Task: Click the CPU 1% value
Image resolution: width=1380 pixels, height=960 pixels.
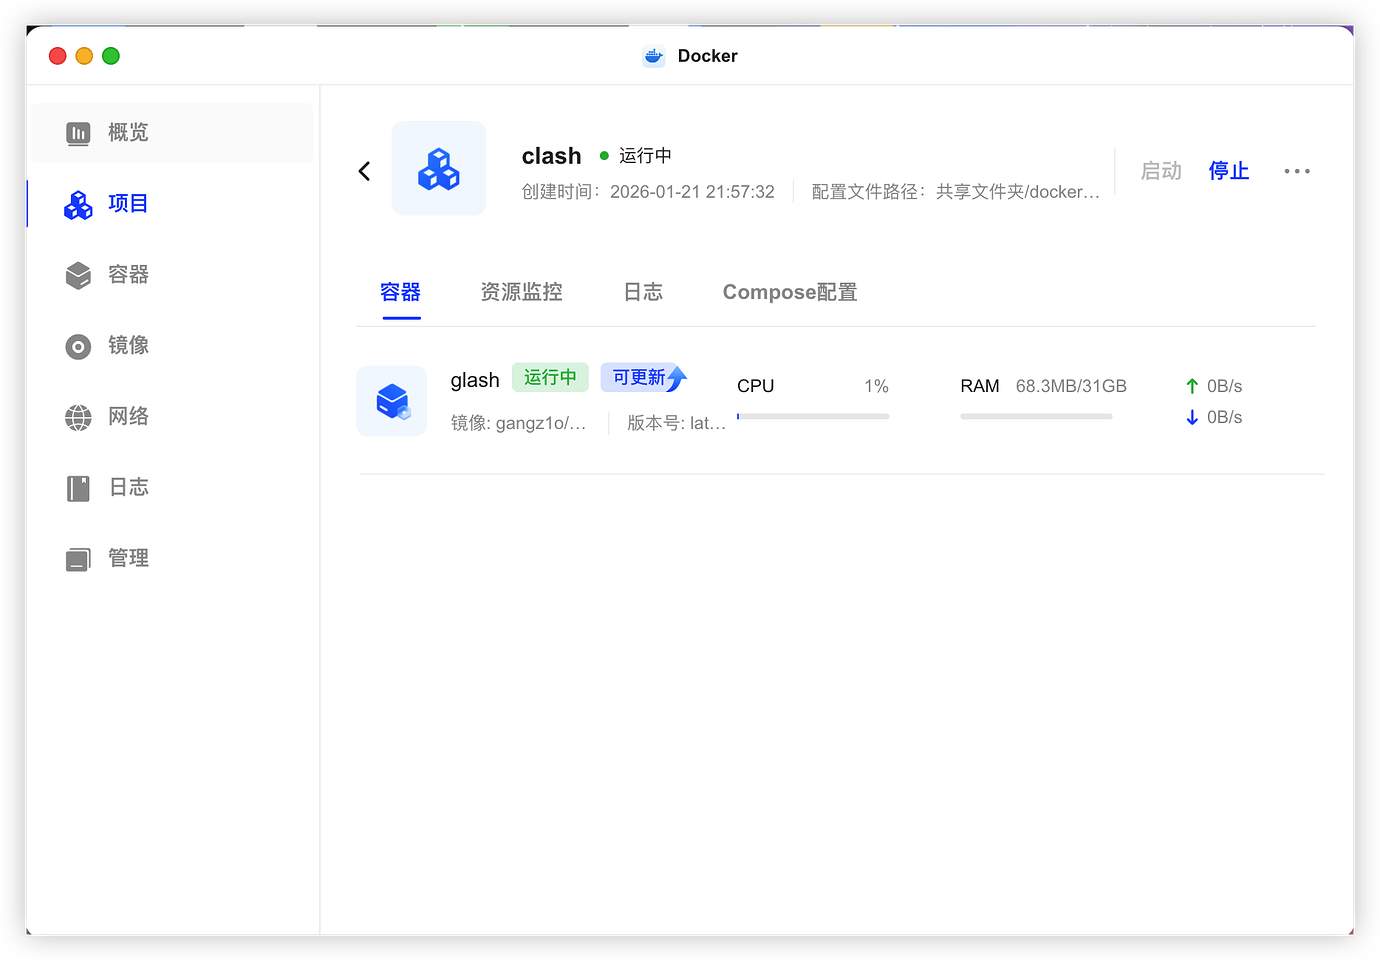Action: [x=876, y=386]
